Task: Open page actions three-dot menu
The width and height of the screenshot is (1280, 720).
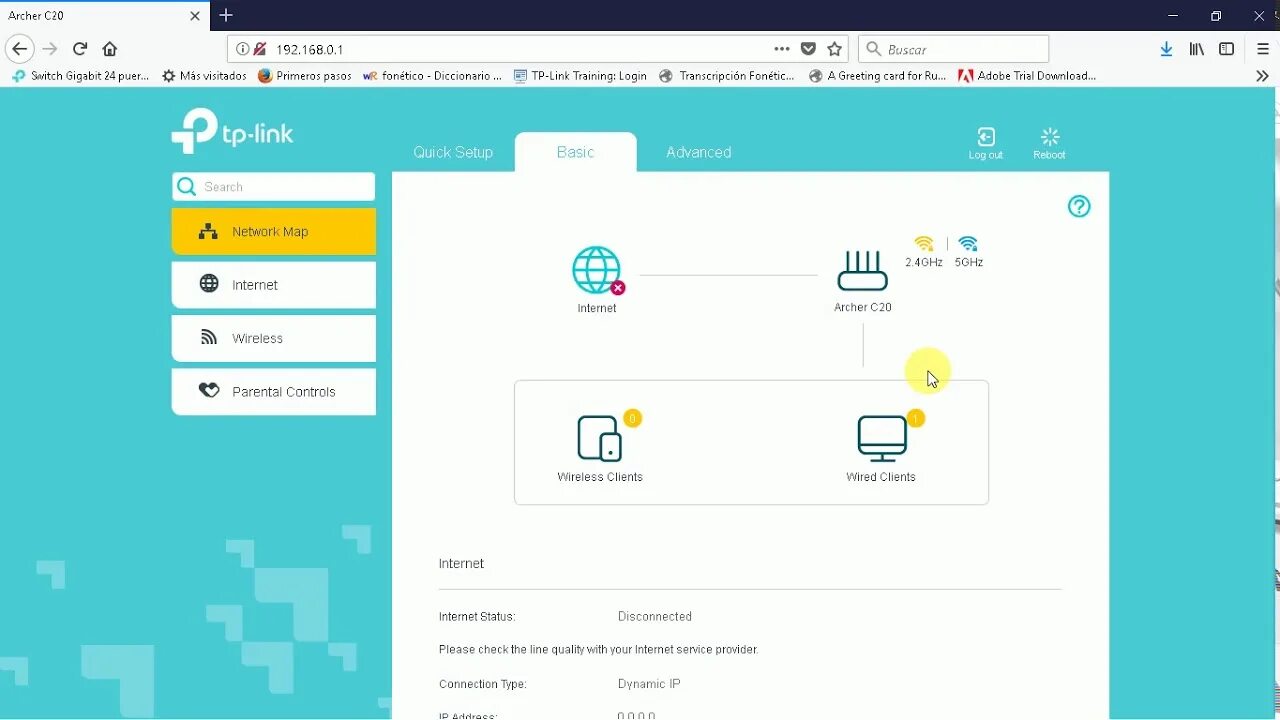Action: pyautogui.click(x=782, y=49)
